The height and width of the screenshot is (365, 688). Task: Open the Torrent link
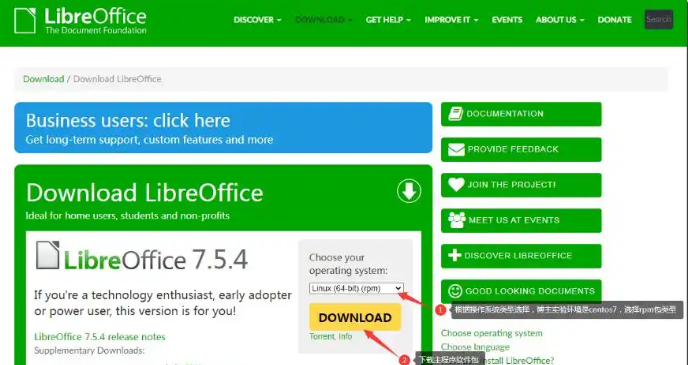322,336
